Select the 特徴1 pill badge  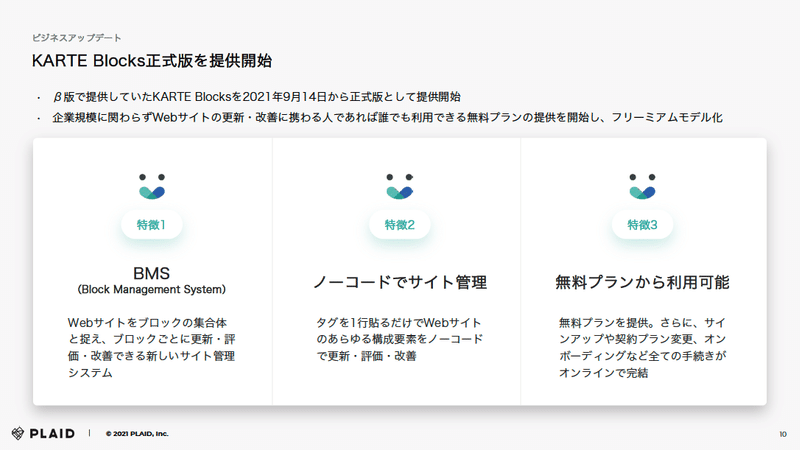click(152, 224)
